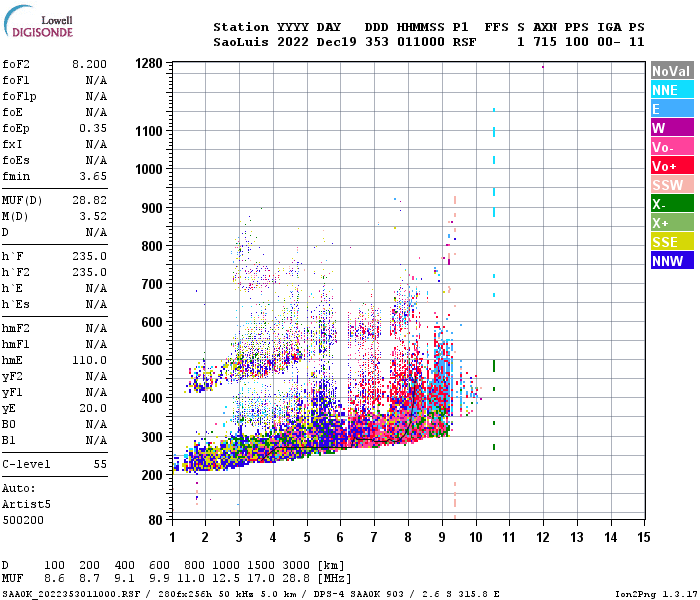Click the SaoLuis station name

point(241,42)
